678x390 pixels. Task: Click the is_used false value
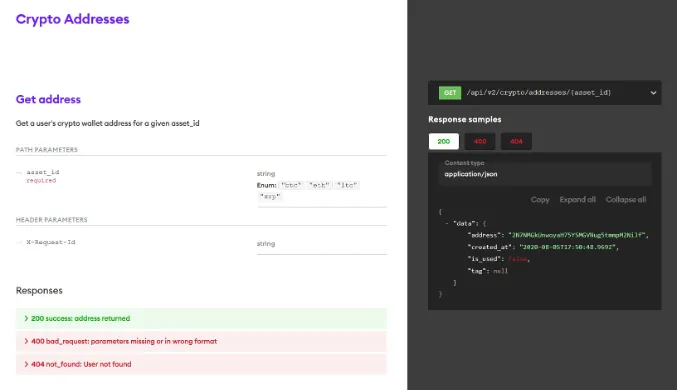pos(517,259)
